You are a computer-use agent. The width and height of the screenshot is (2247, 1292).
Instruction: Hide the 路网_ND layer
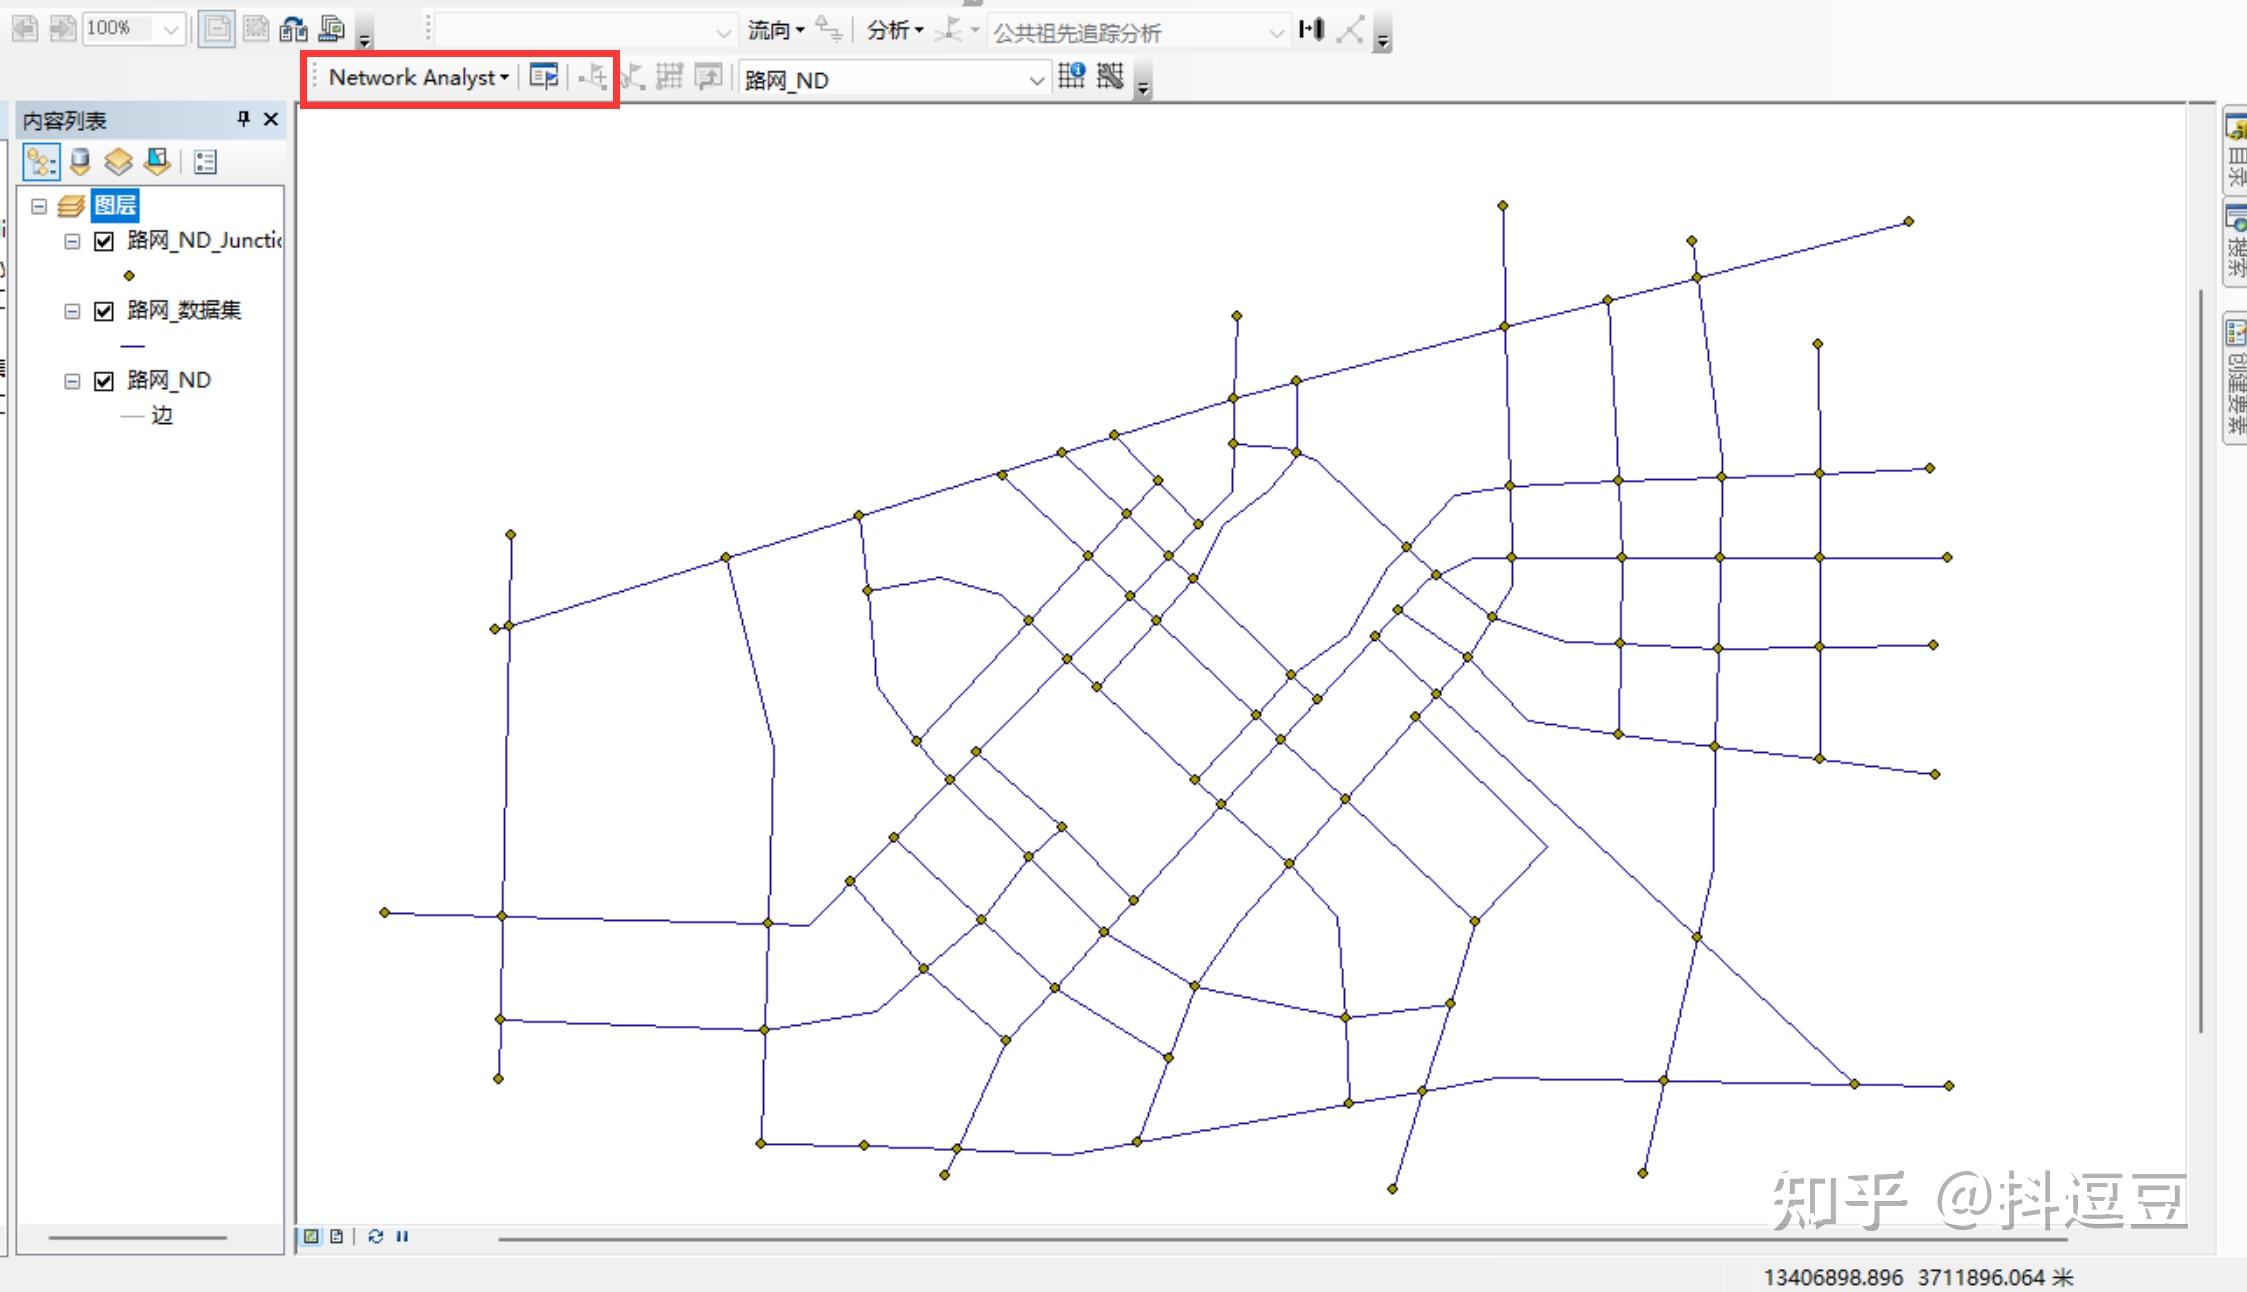point(104,381)
